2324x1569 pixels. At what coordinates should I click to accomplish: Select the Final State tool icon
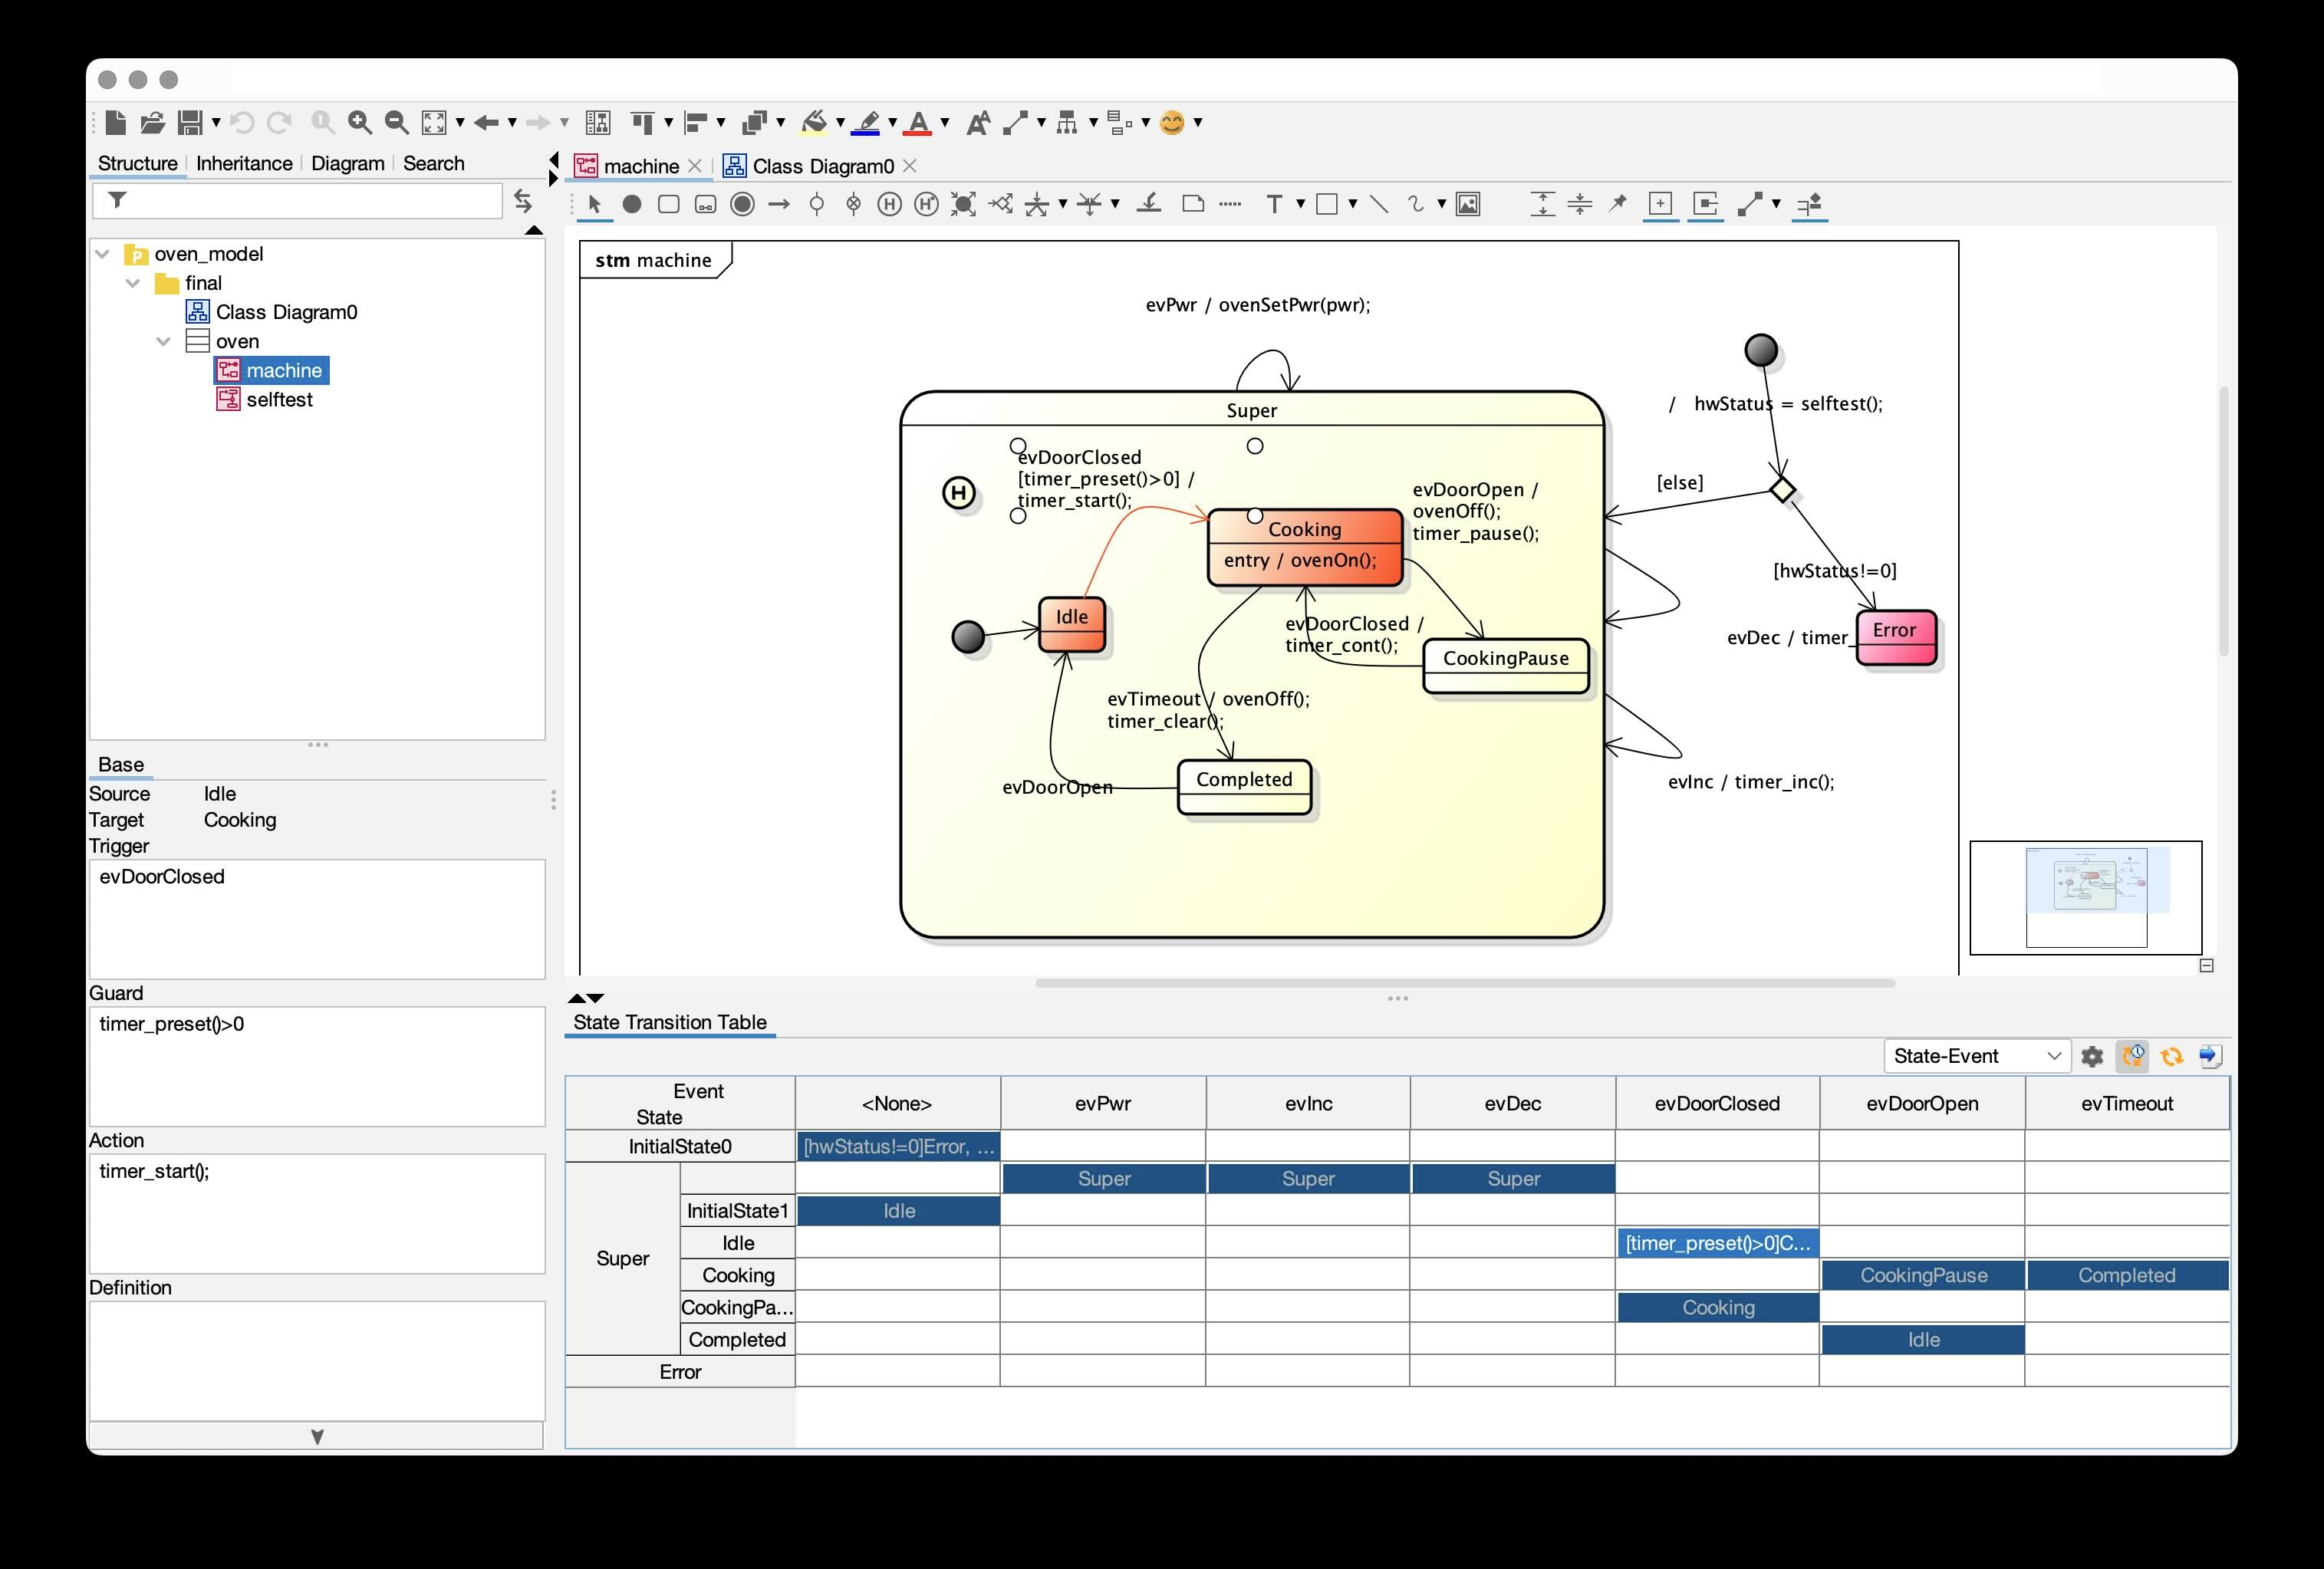(742, 204)
